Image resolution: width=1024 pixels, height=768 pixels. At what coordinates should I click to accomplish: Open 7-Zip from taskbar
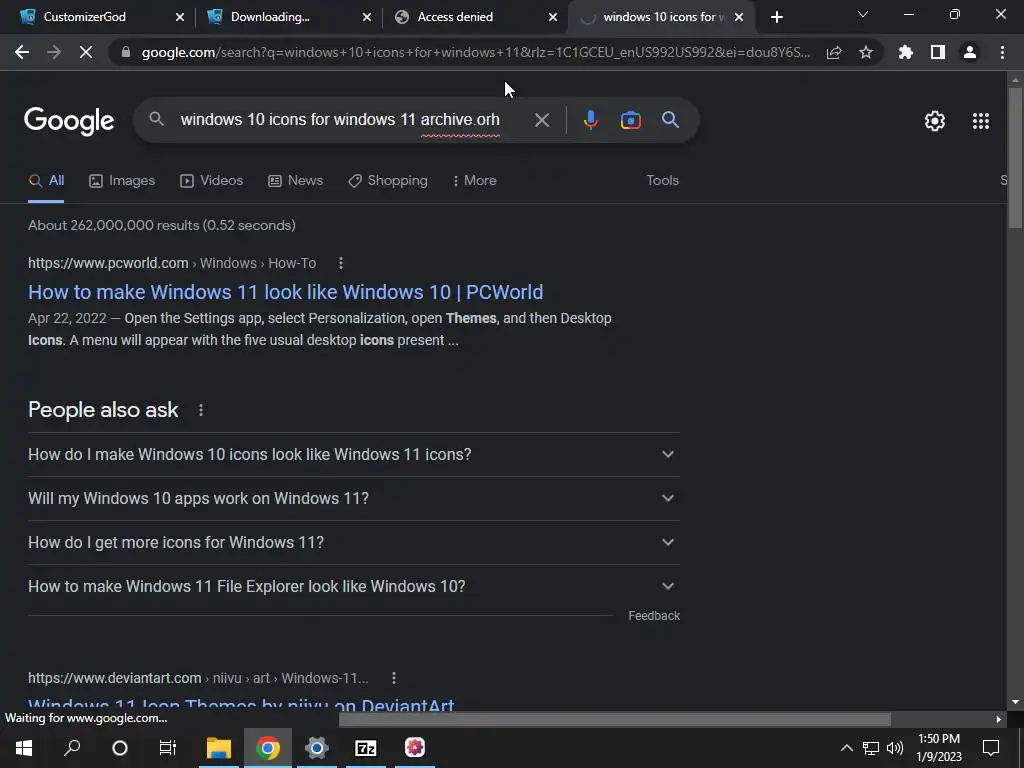[x=366, y=748]
